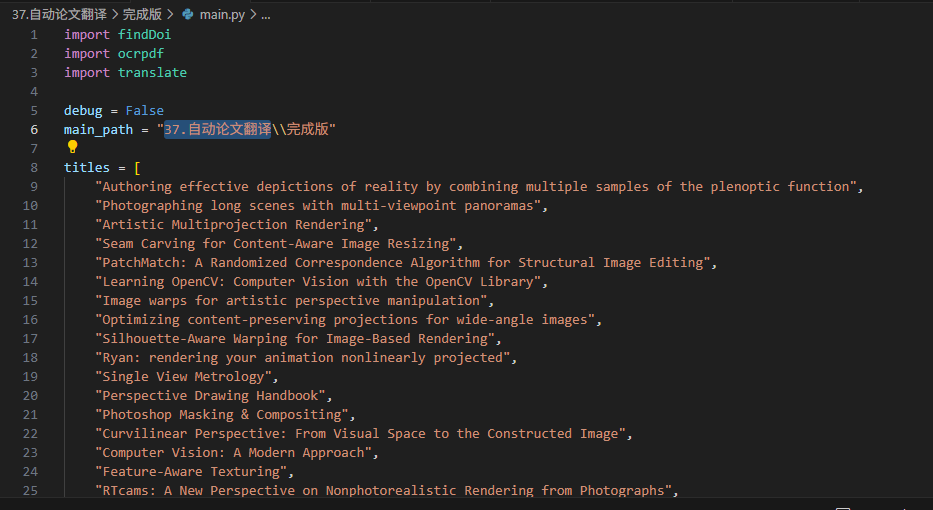Click the "Seam Carving for Content-Aware" string
Screen dimensions: 933x510
point(276,244)
